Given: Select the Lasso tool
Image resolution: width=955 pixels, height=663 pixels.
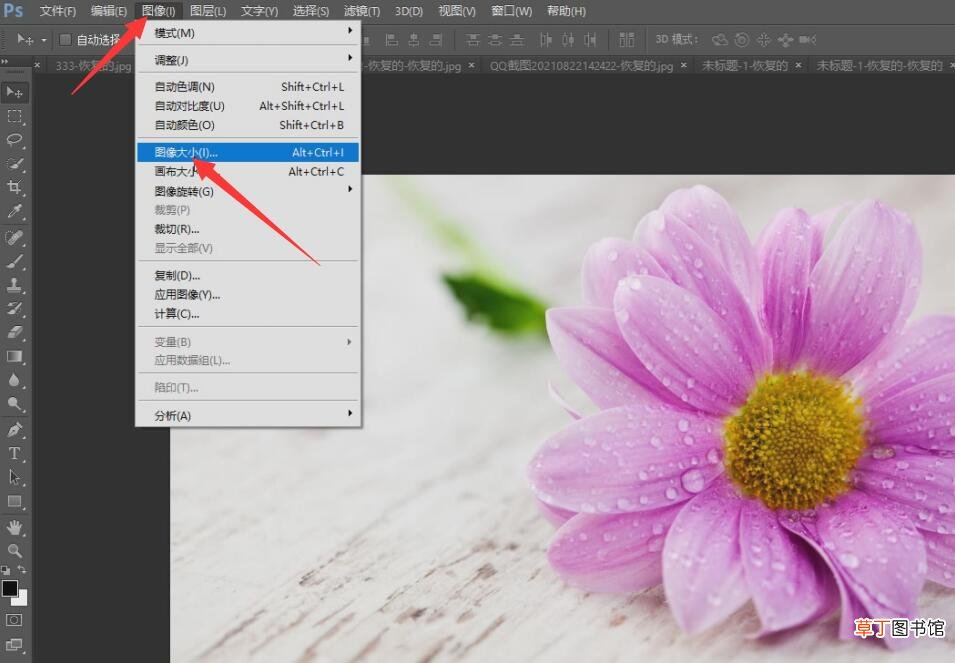Looking at the screenshot, I should [15, 140].
